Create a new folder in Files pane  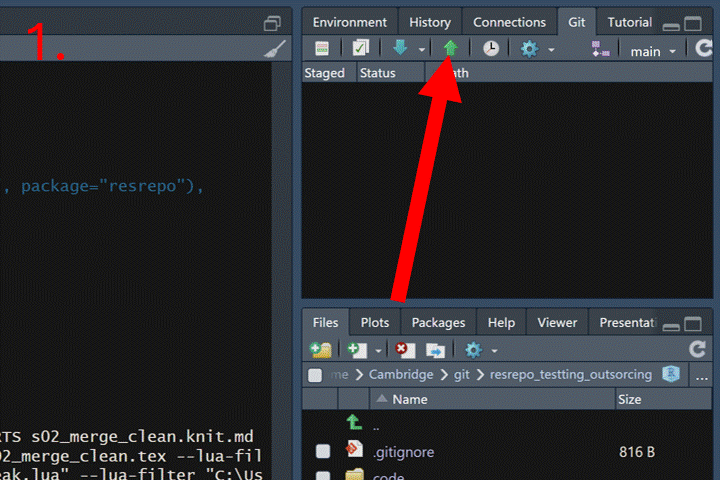321,350
